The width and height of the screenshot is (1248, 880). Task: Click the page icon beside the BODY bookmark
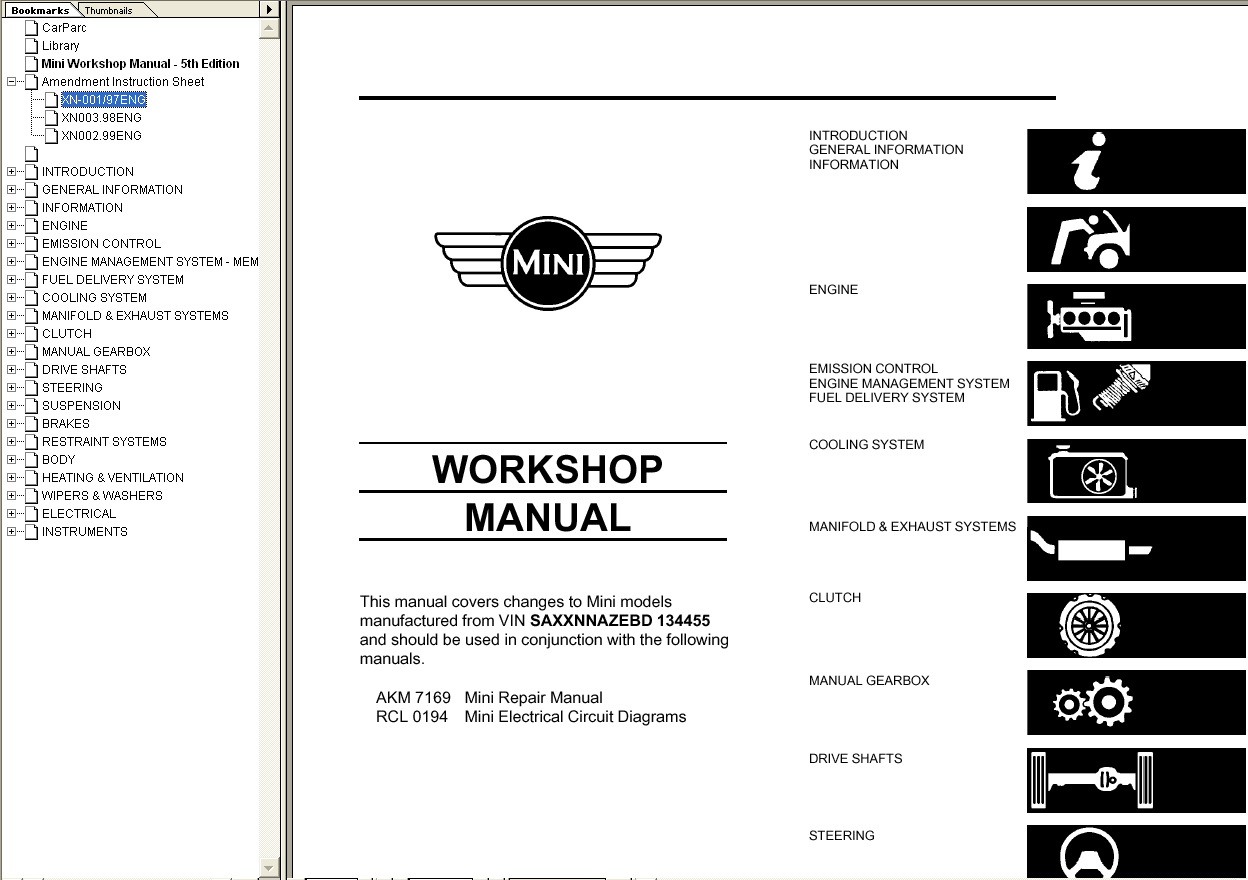(x=31, y=460)
